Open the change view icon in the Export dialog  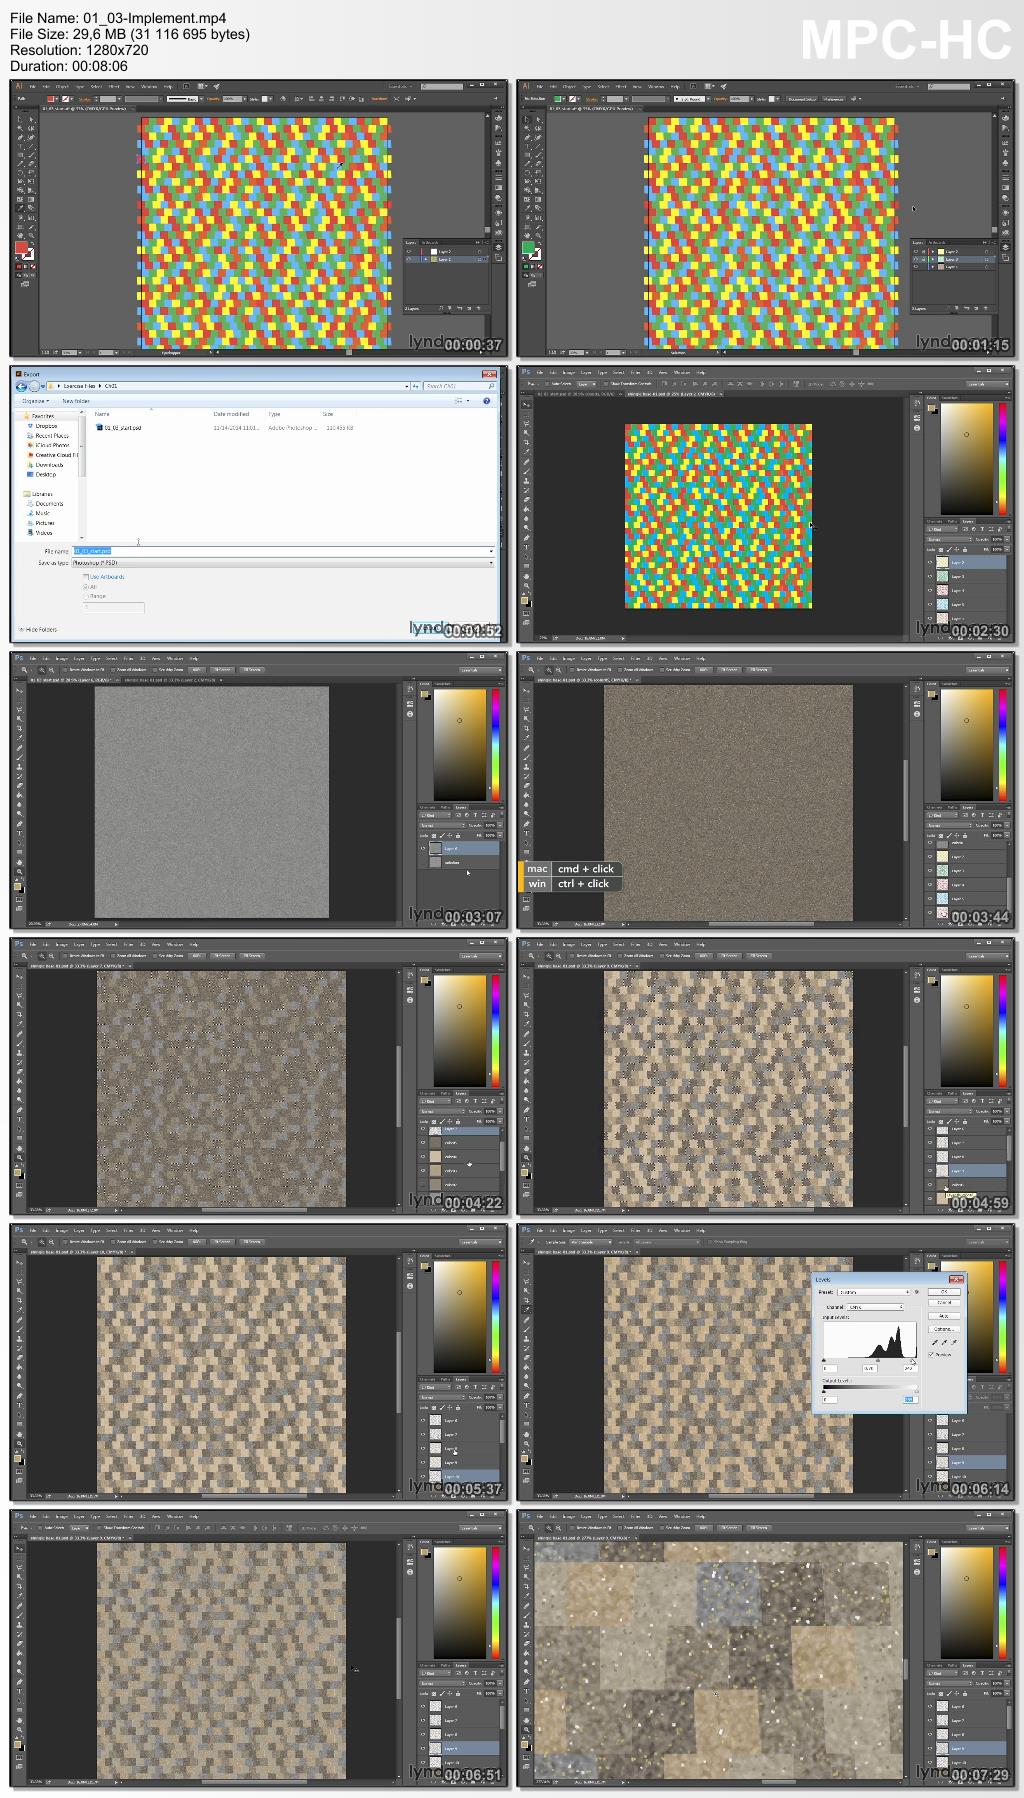tap(460, 400)
